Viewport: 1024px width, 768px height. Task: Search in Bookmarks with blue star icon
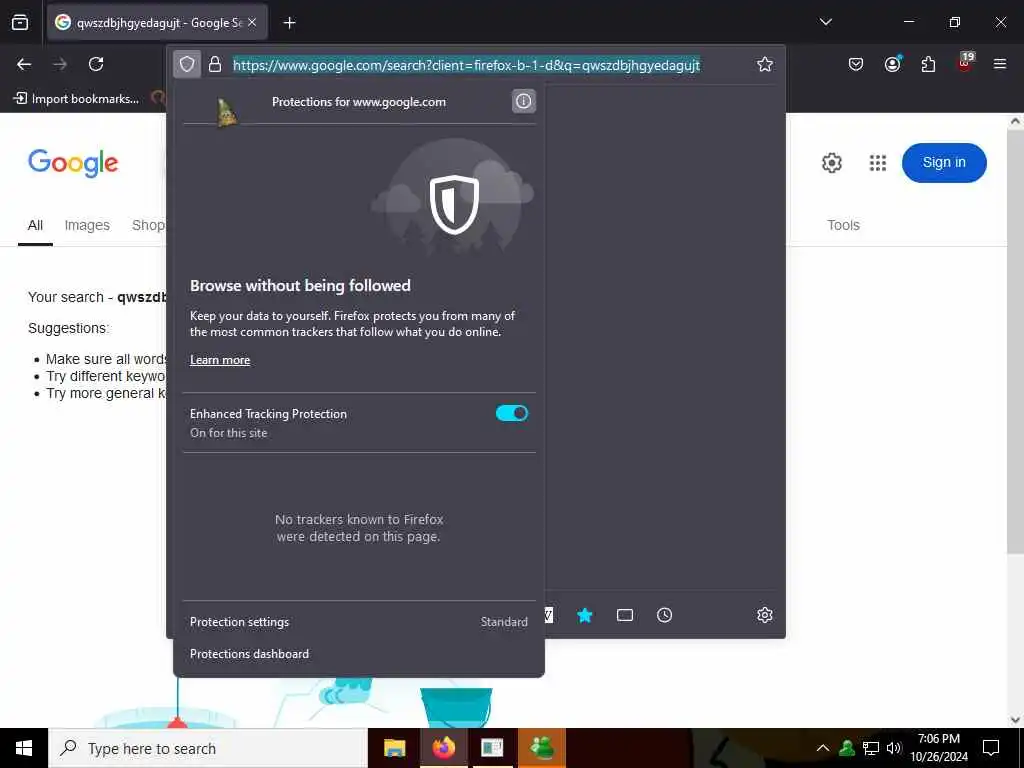(584, 615)
